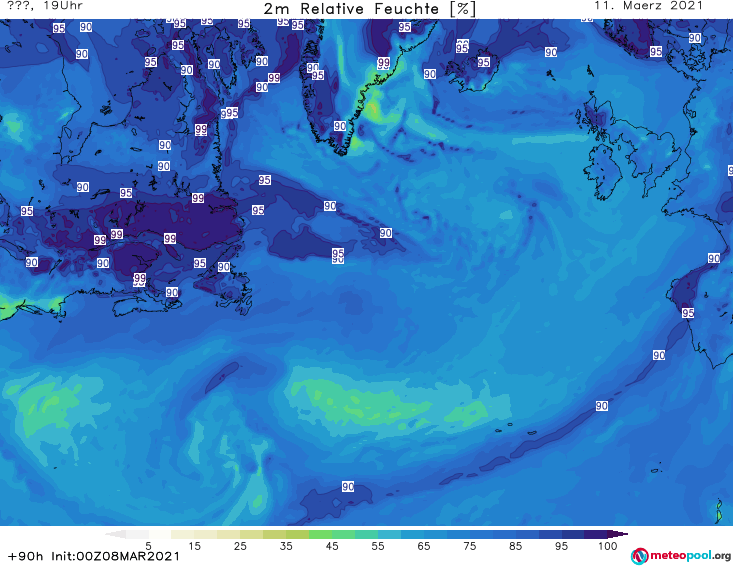
Task: Click the meteopool.org logo link
Action: coord(681,556)
